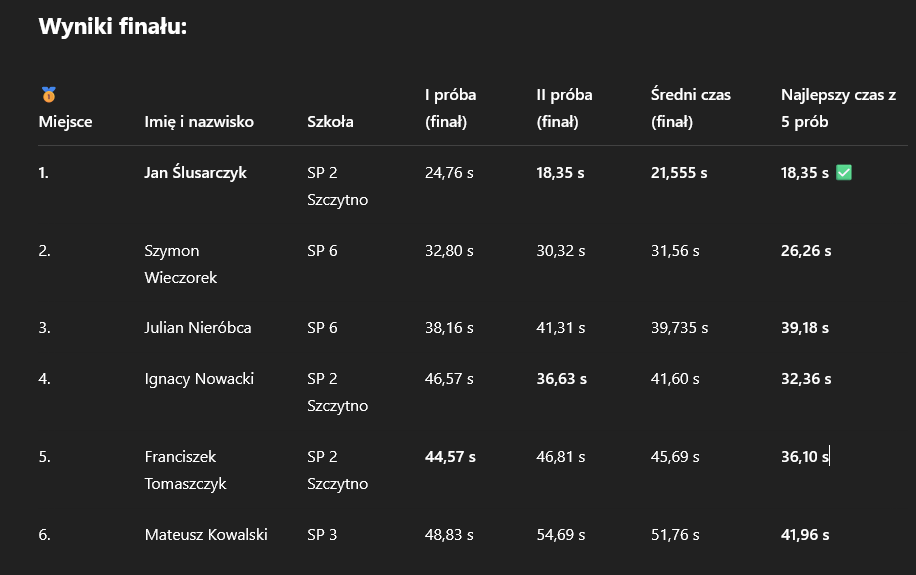This screenshot has width=916, height=575.
Task: Select Julian Nieróbca in the table
Action: [x=198, y=328]
